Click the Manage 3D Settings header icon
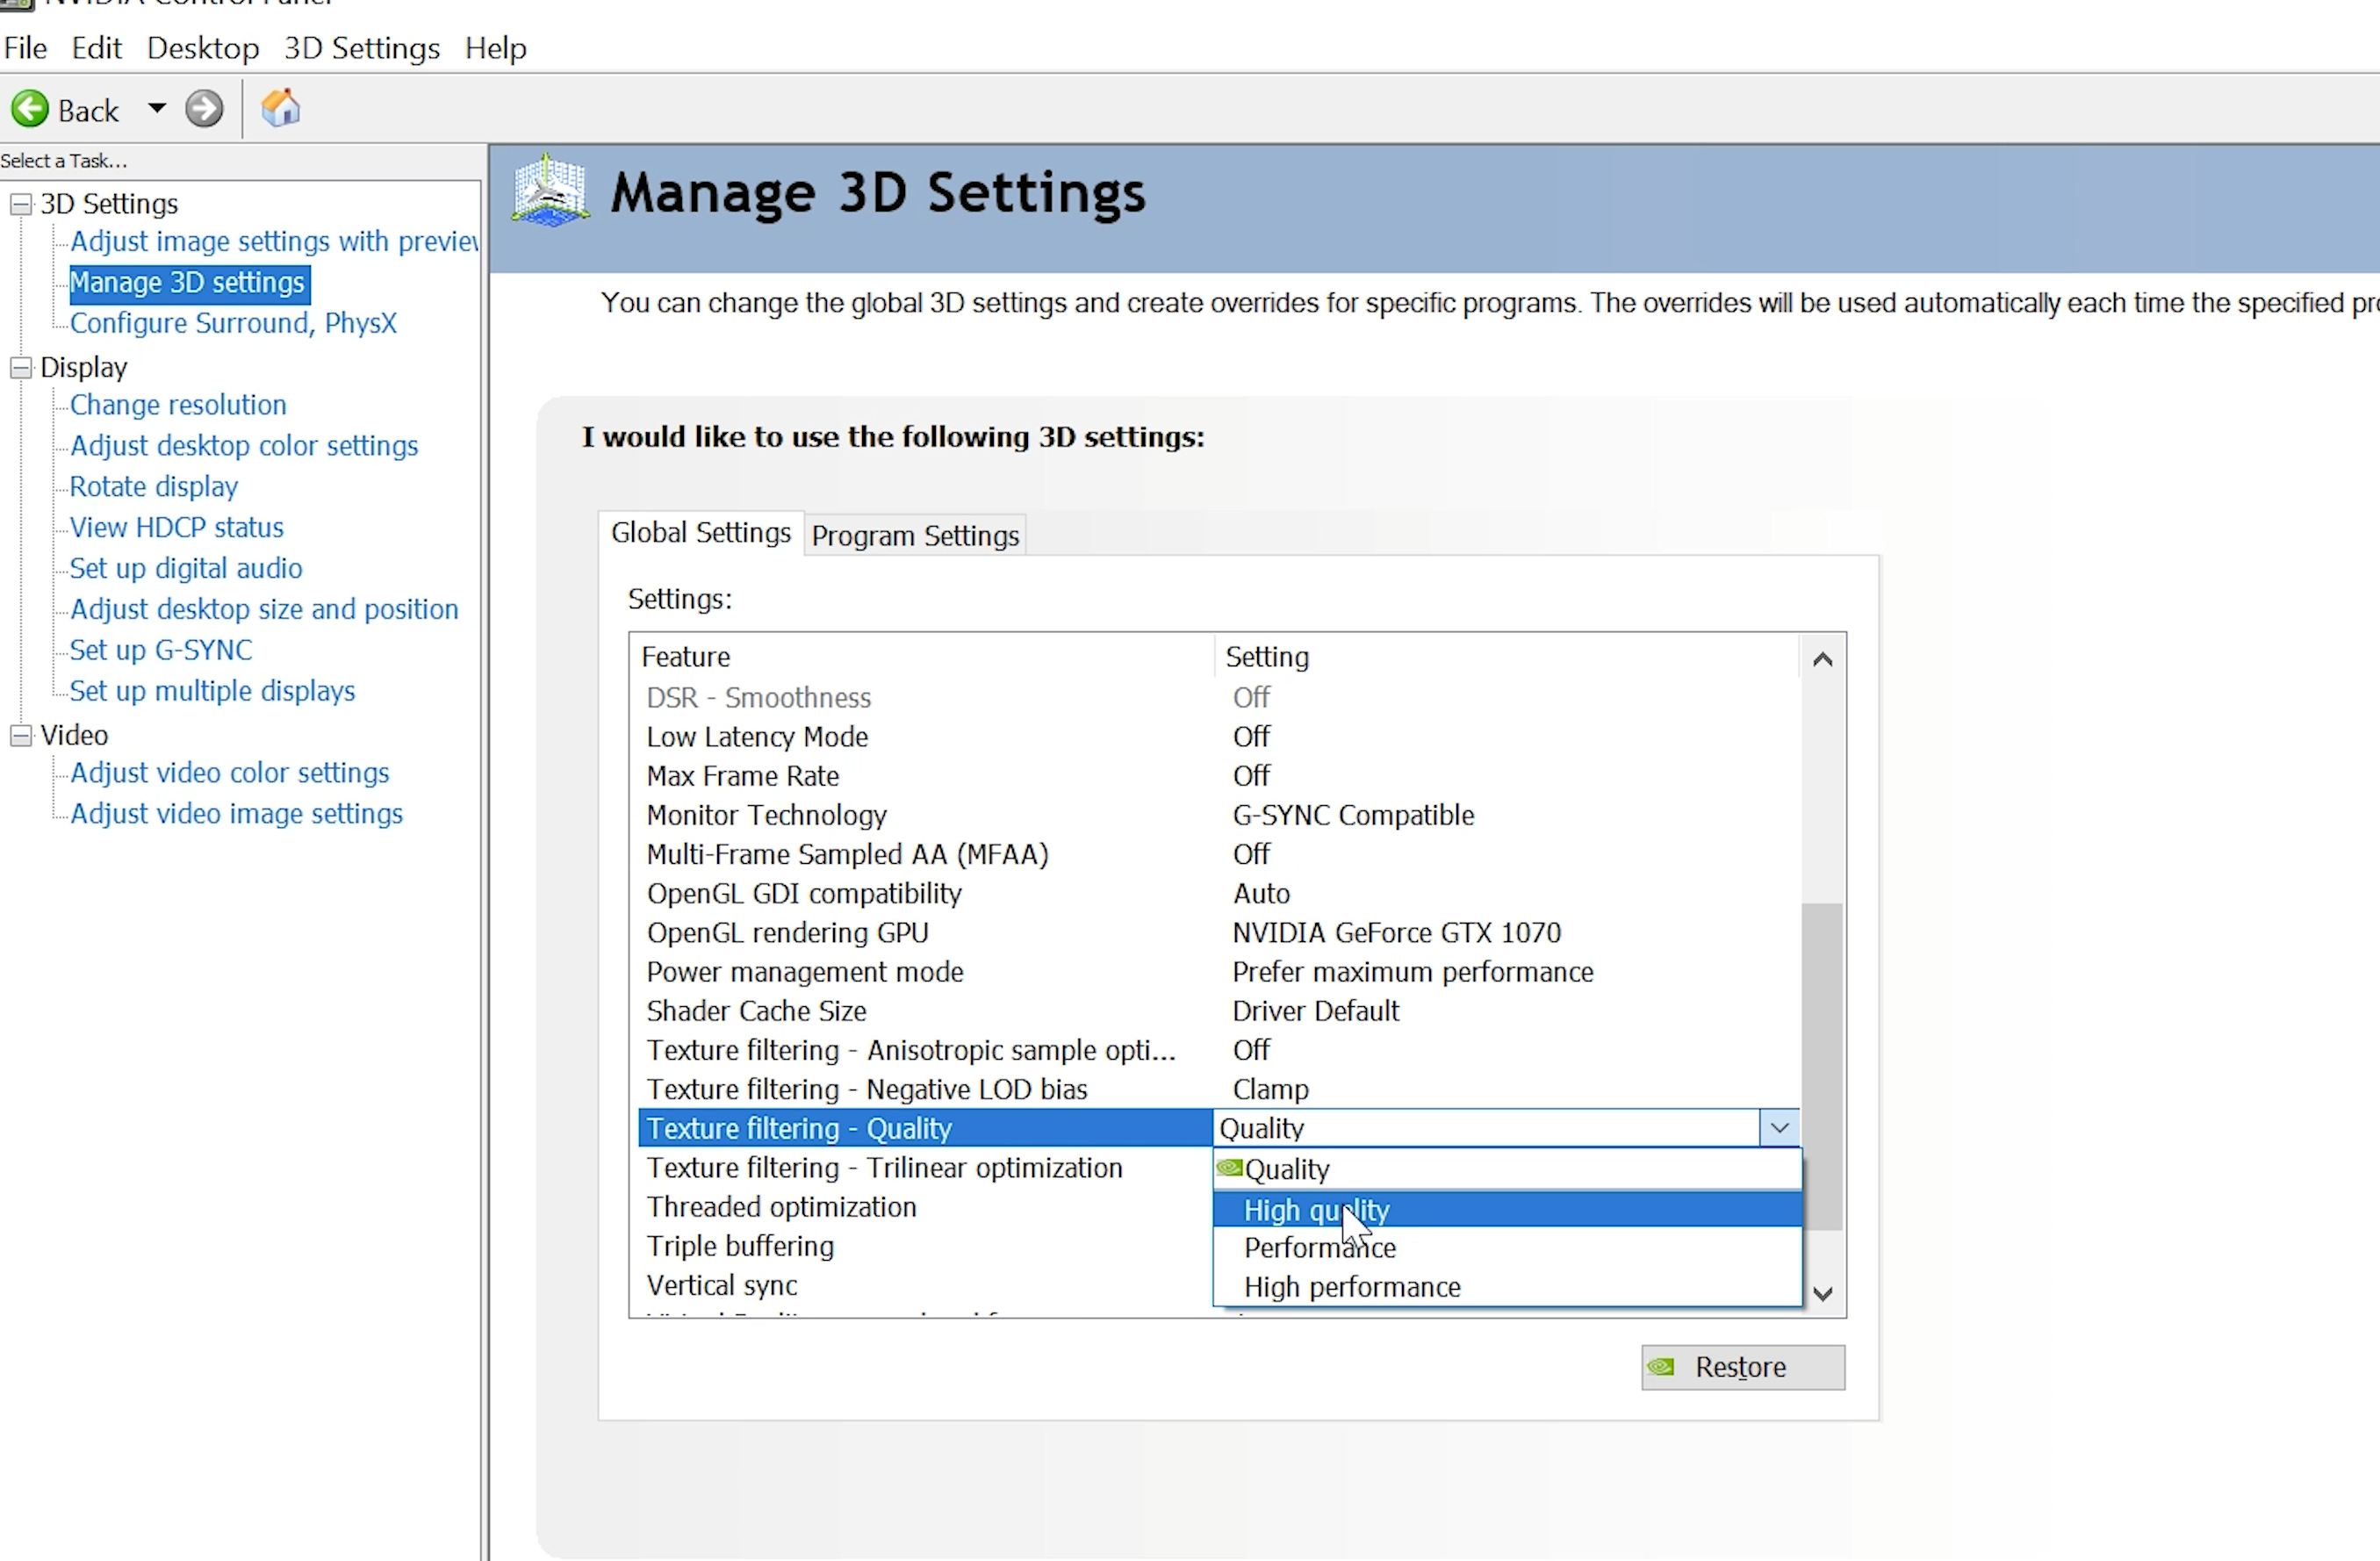The width and height of the screenshot is (2380, 1561). point(549,190)
